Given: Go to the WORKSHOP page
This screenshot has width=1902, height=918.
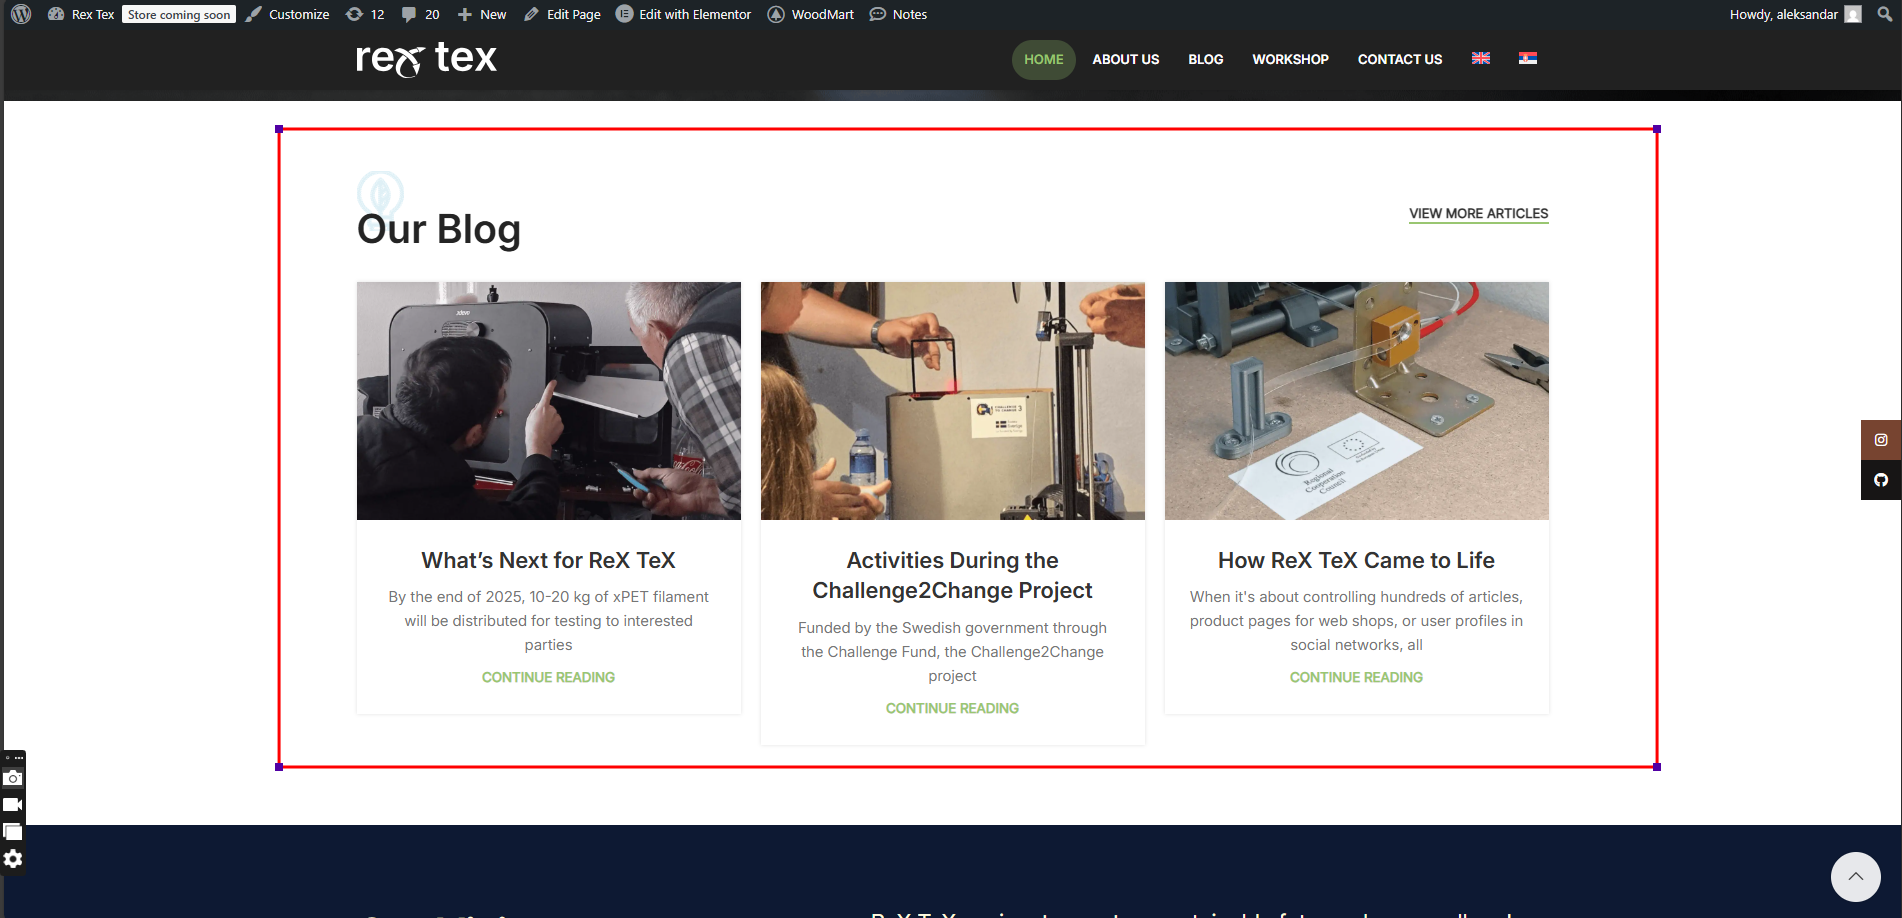Looking at the screenshot, I should (x=1291, y=59).
